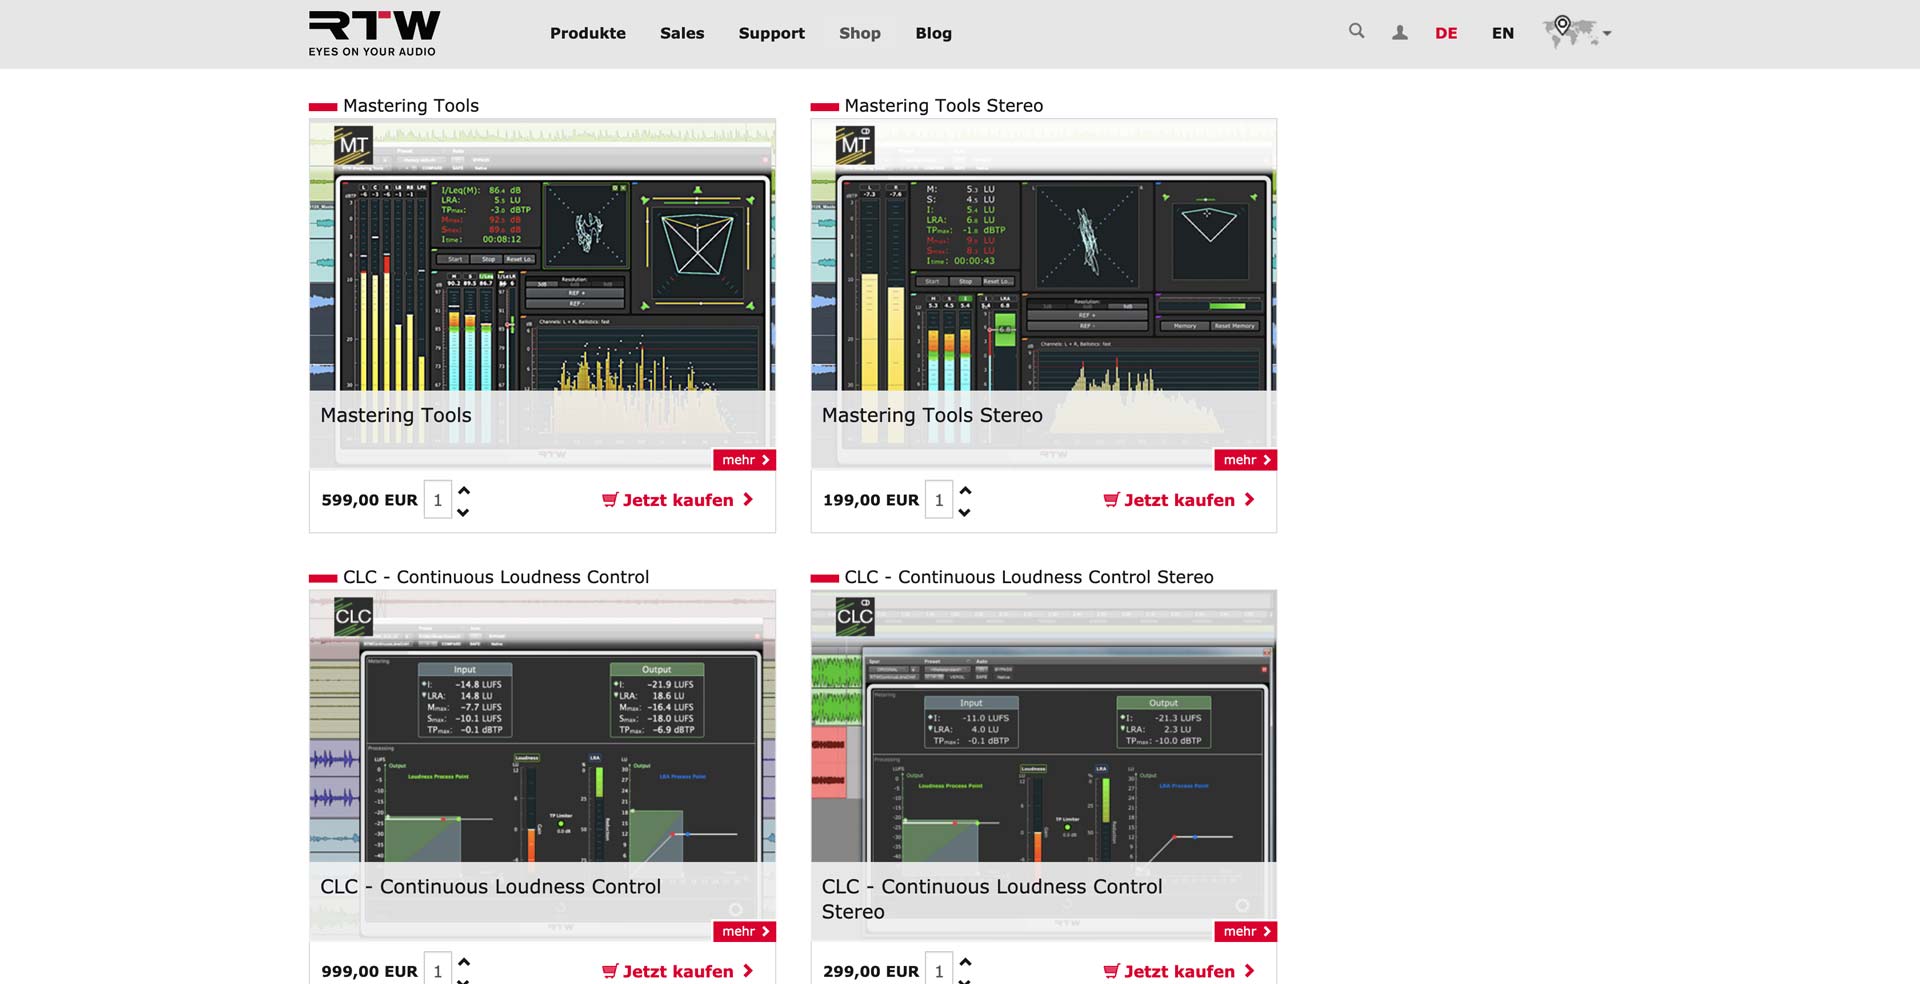This screenshot has height=984, width=1920.
Task: Open the world map region selector
Action: click(1577, 32)
